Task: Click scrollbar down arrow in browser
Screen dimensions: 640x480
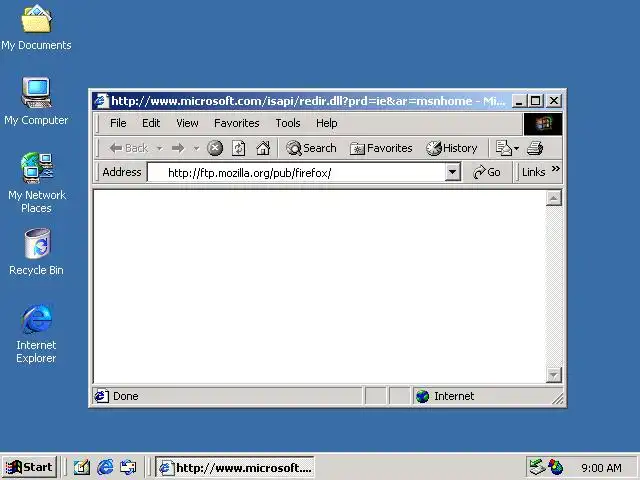Action: pos(553,375)
